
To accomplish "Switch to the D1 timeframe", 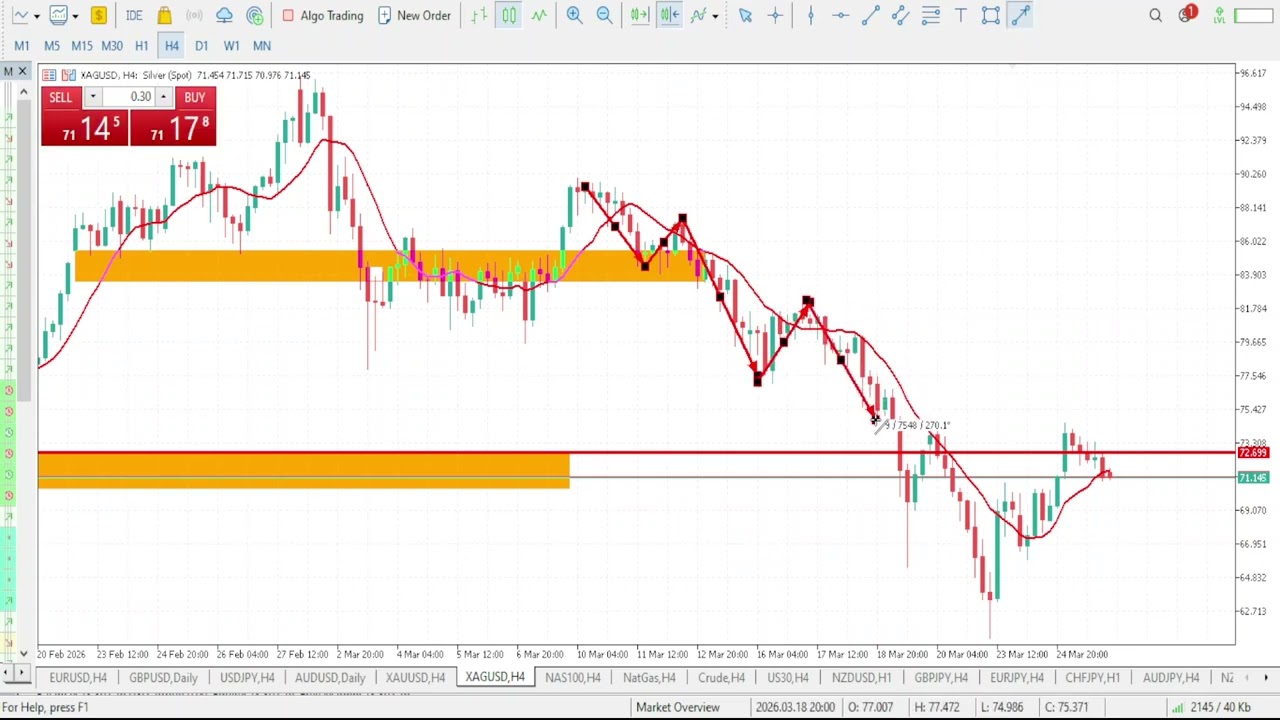I will 202,45.
